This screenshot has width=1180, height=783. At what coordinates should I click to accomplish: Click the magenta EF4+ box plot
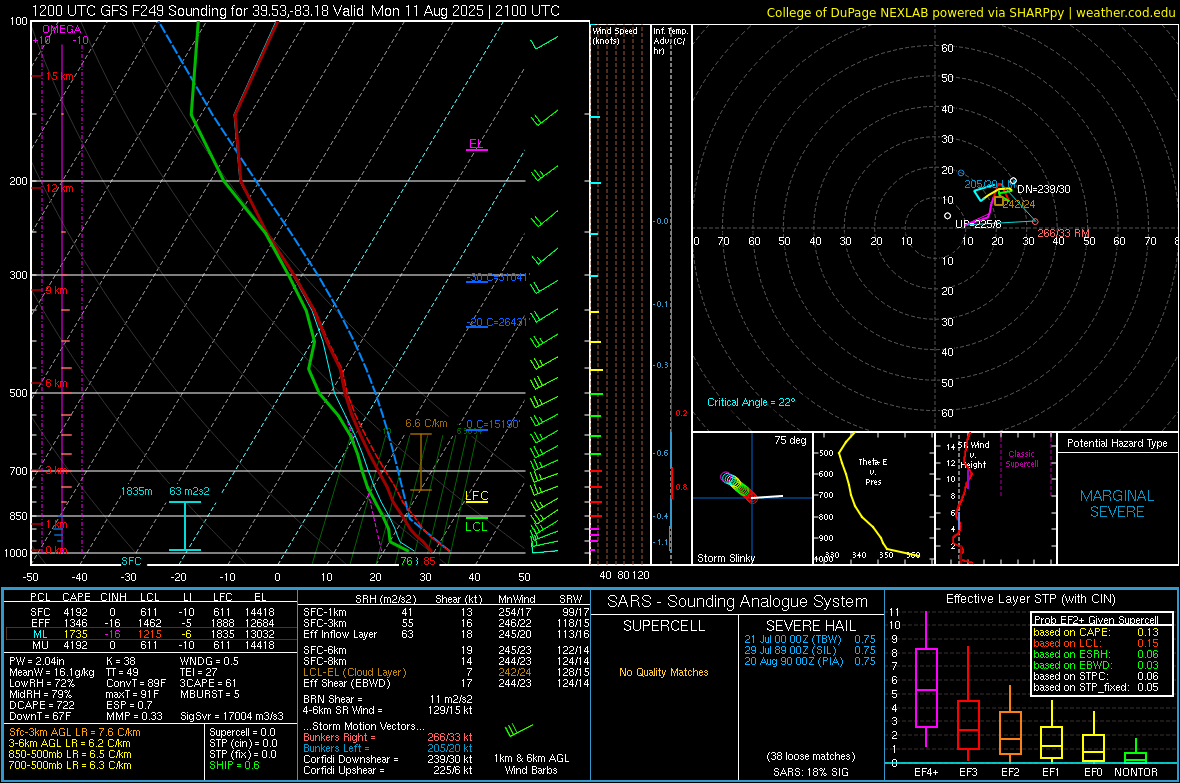(x=926, y=679)
